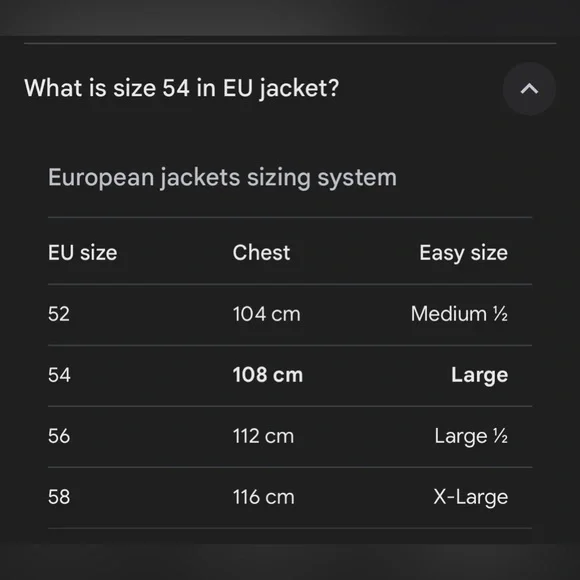580x580 pixels.
Task: Click the divider line above the question
Action: 290,44
